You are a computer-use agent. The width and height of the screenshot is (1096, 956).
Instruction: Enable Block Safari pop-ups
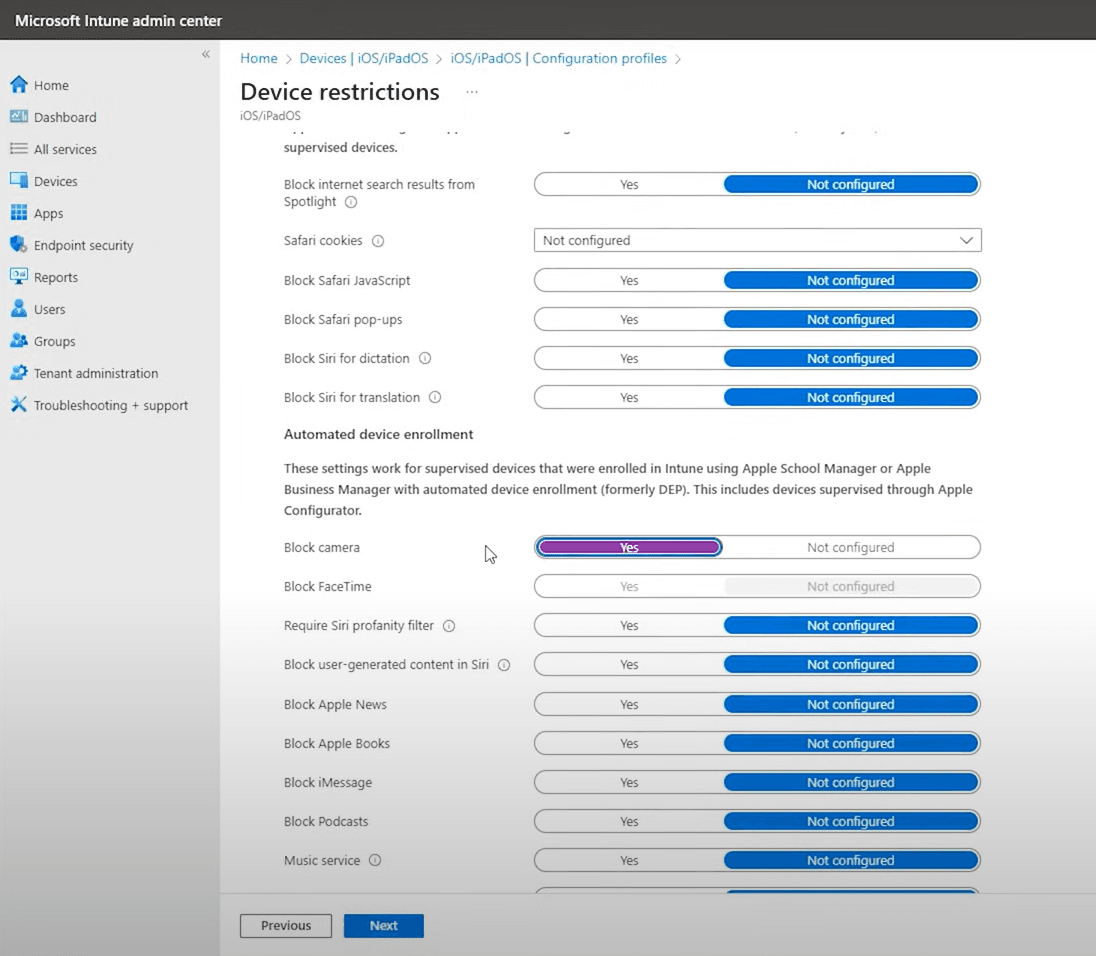point(628,319)
